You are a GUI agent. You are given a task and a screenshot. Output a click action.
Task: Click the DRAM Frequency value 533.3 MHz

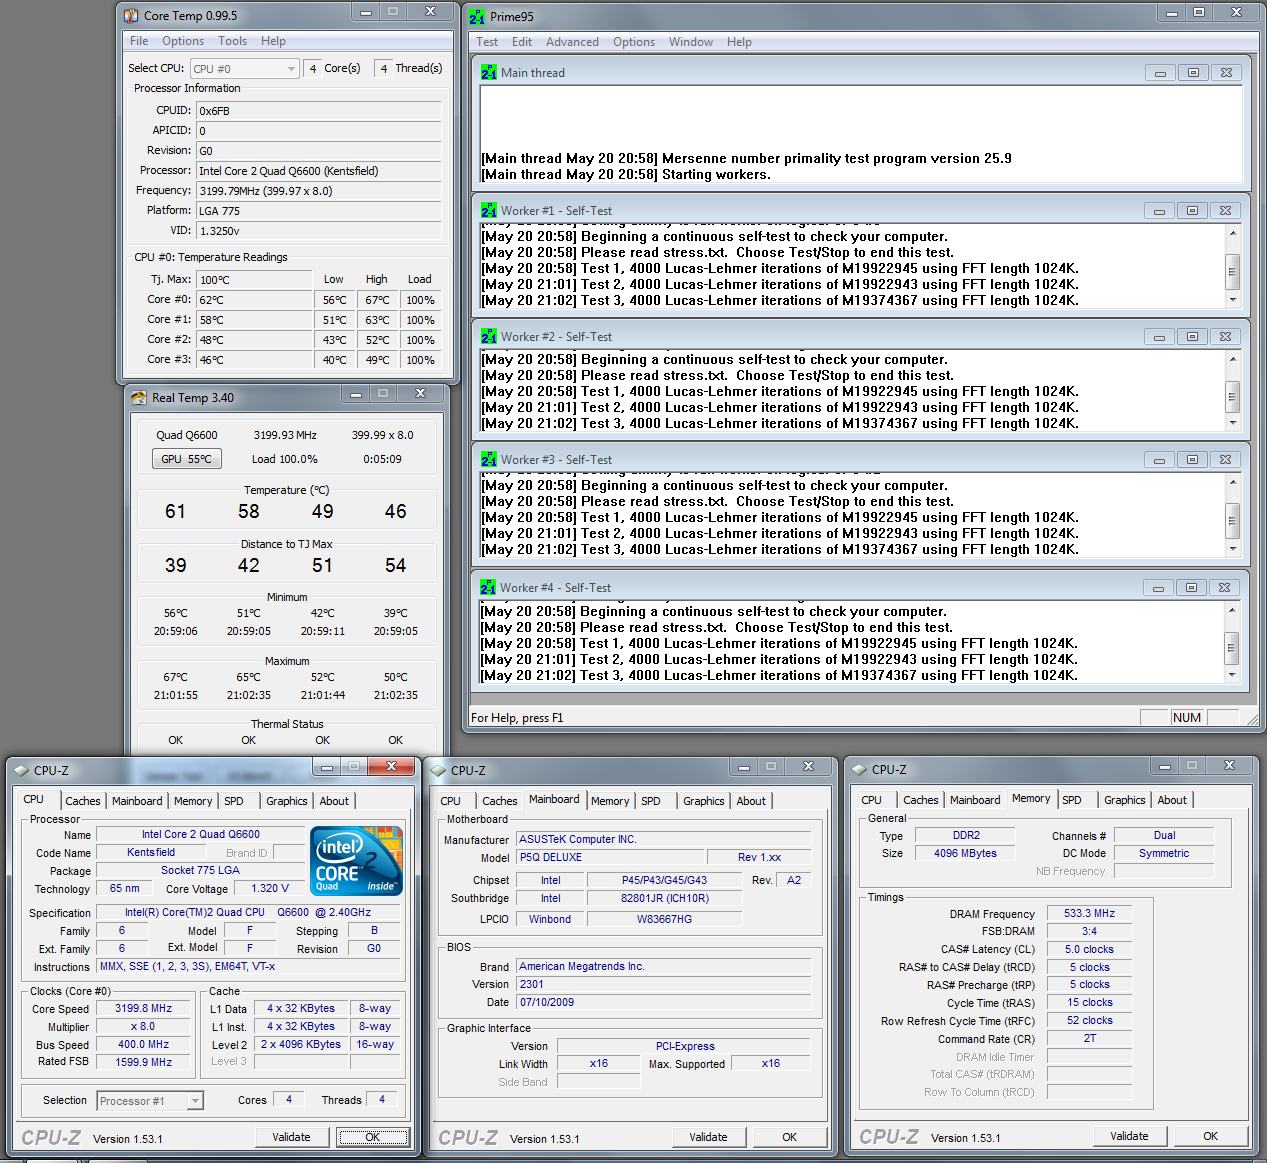(1089, 913)
